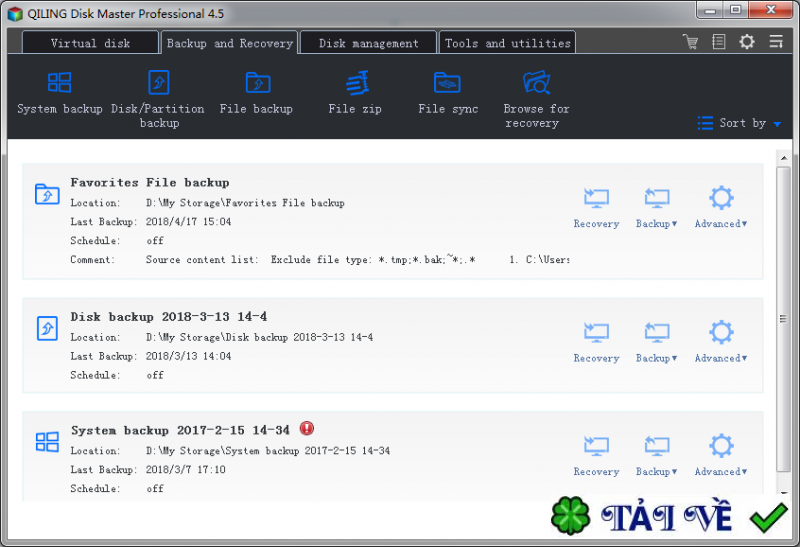This screenshot has width=800, height=547.
Task: Click Recovery for Favorites File backup
Action: 596,208
